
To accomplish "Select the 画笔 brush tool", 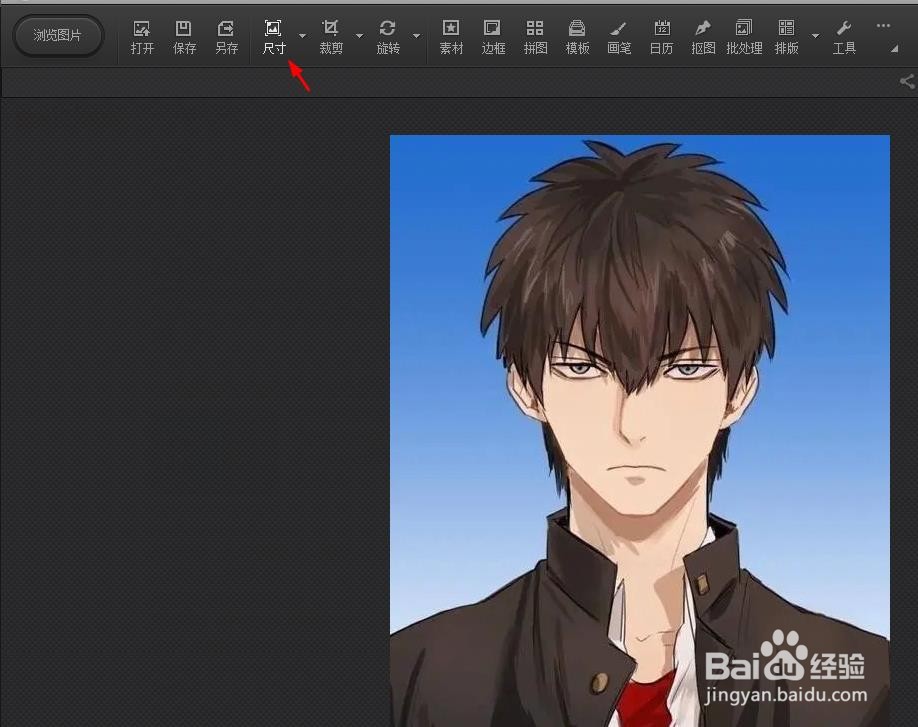I will pyautogui.click(x=619, y=37).
